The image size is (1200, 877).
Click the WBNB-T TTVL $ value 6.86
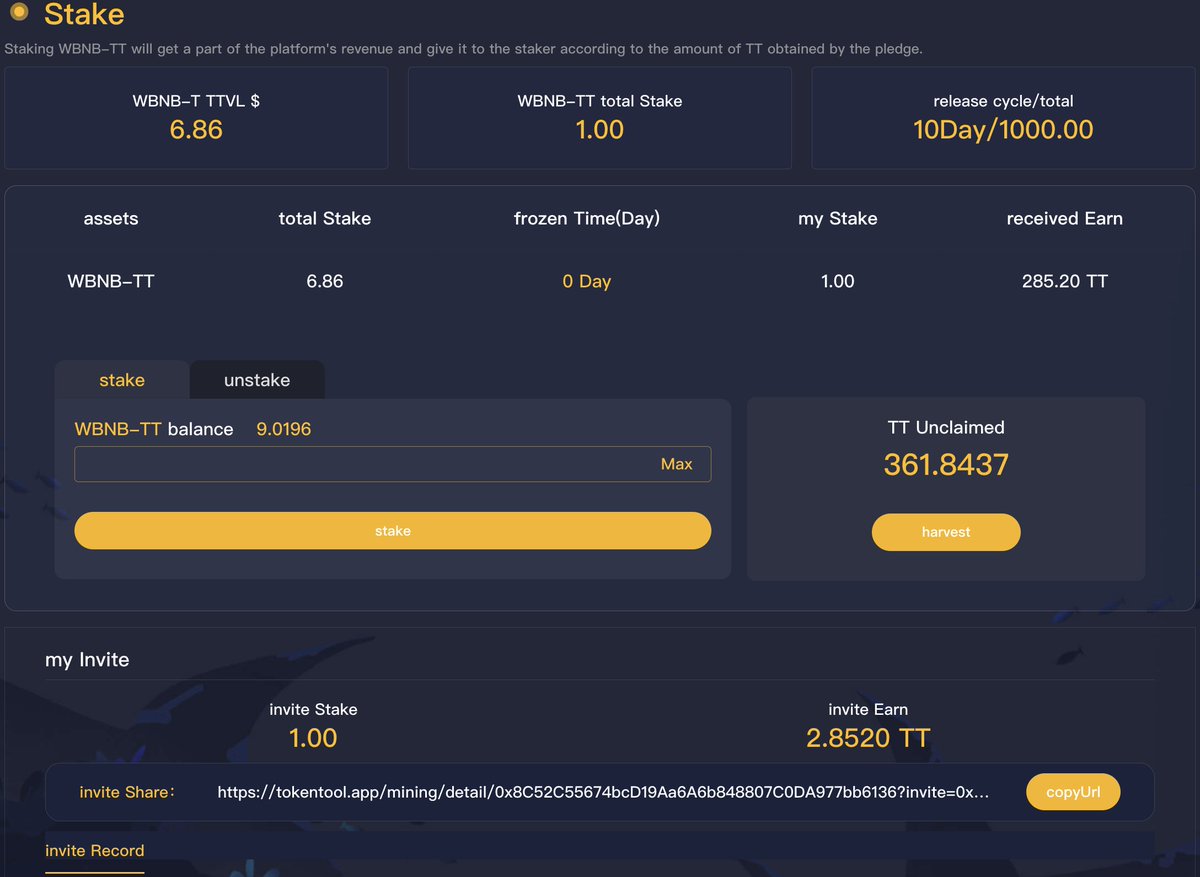196,130
